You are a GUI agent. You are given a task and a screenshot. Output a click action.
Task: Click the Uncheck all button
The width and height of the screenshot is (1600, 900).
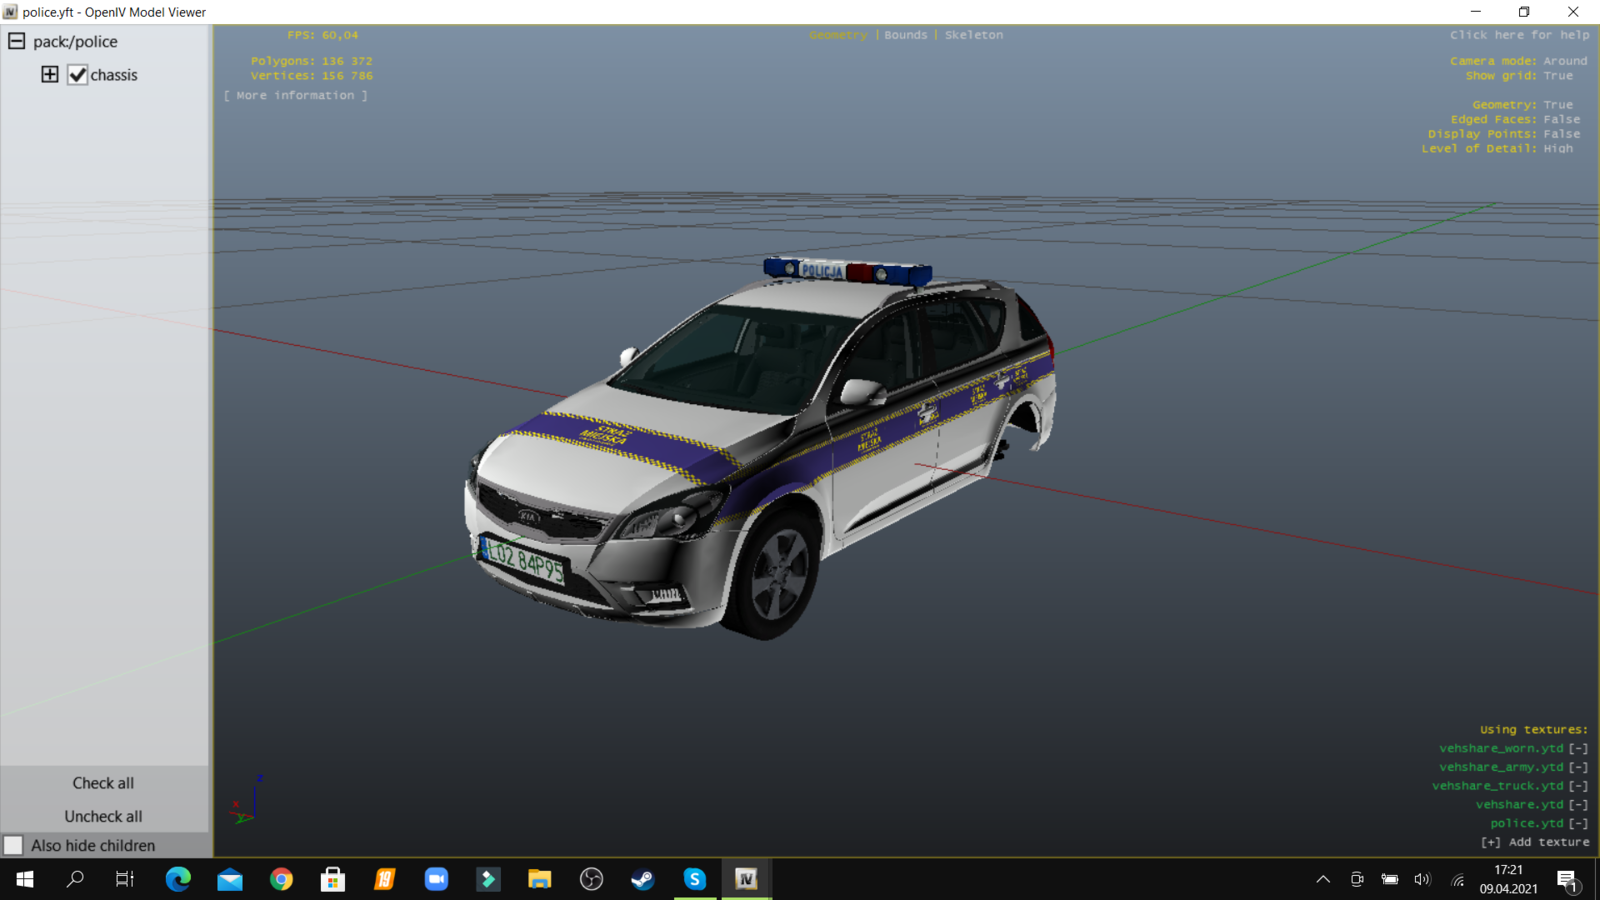pyautogui.click(x=103, y=816)
